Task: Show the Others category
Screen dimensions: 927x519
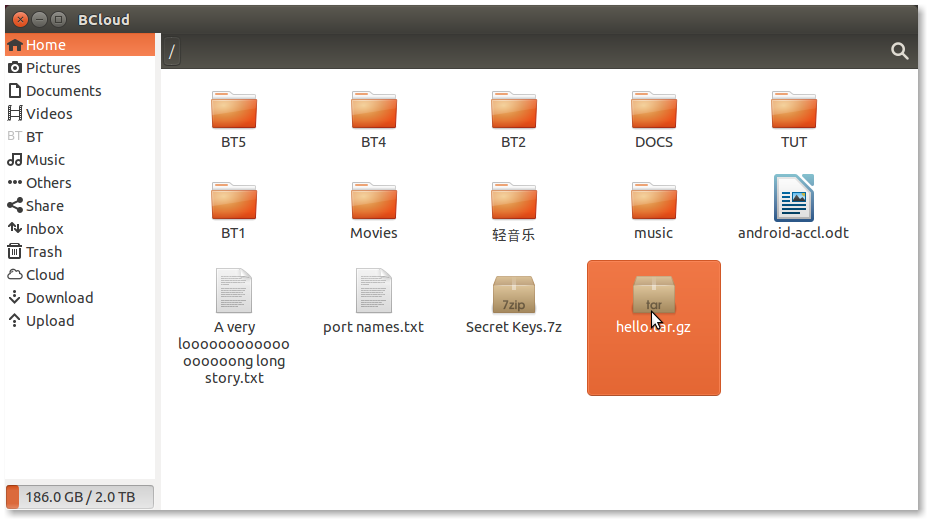Action: pyautogui.click(x=80, y=183)
